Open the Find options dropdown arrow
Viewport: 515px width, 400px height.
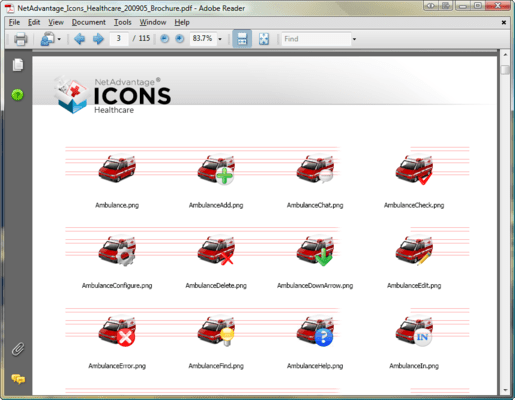tap(354, 39)
